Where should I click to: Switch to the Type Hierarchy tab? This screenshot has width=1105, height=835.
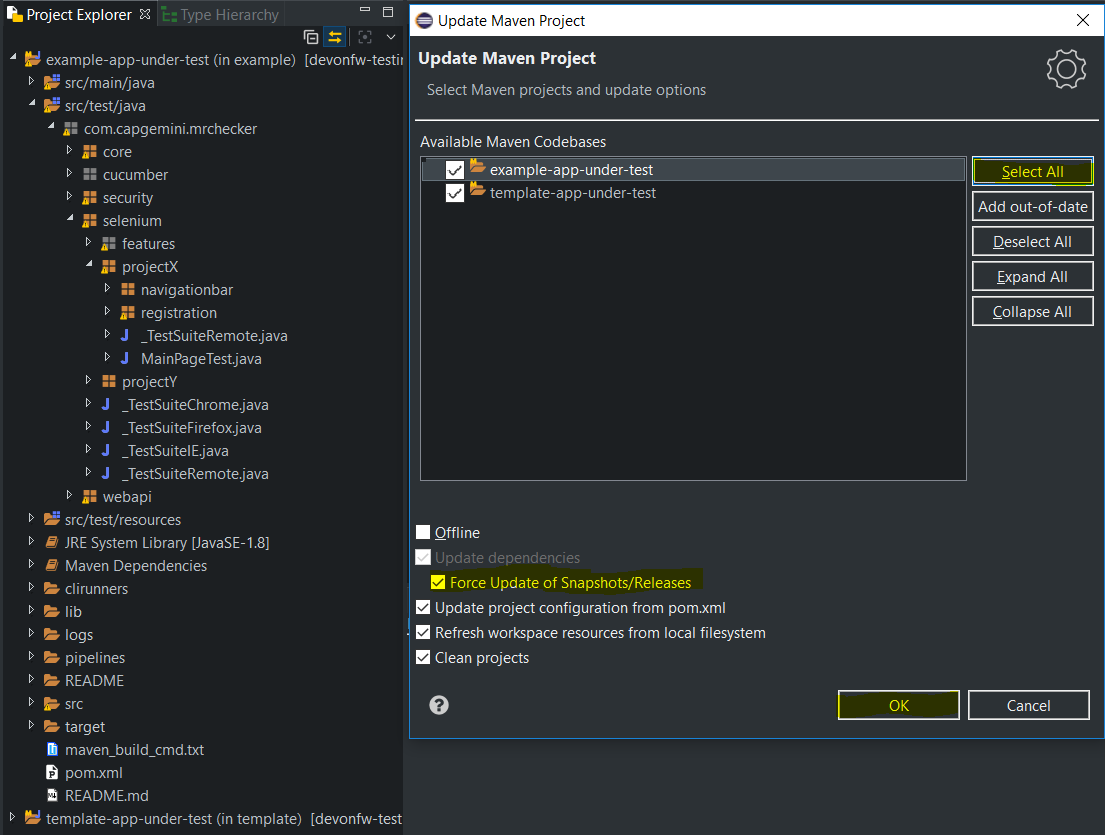pyautogui.click(x=220, y=14)
